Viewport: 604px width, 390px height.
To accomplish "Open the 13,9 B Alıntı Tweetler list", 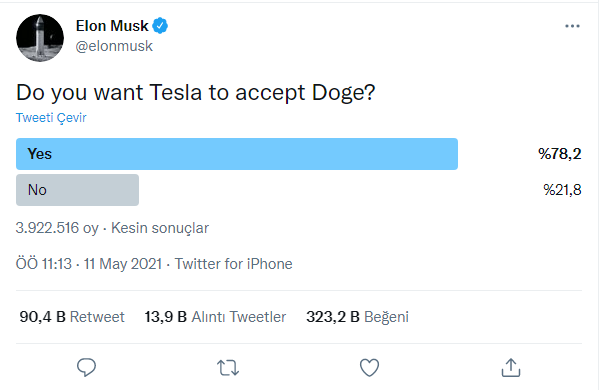I will (215, 317).
